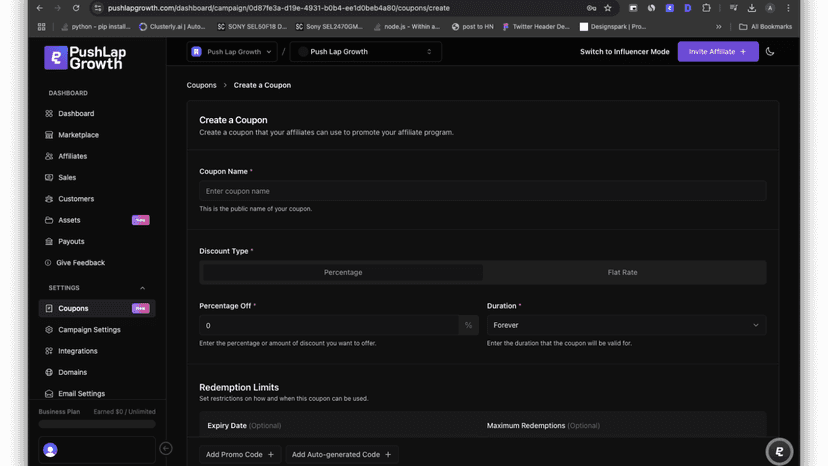The width and height of the screenshot is (828, 466).
Task: Open Sales in sidebar
Action: [67, 178]
